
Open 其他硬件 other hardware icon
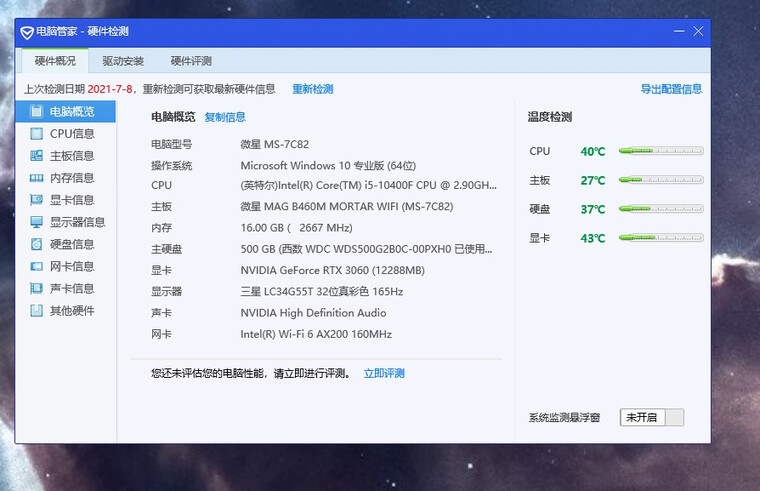pyautogui.click(x=36, y=310)
